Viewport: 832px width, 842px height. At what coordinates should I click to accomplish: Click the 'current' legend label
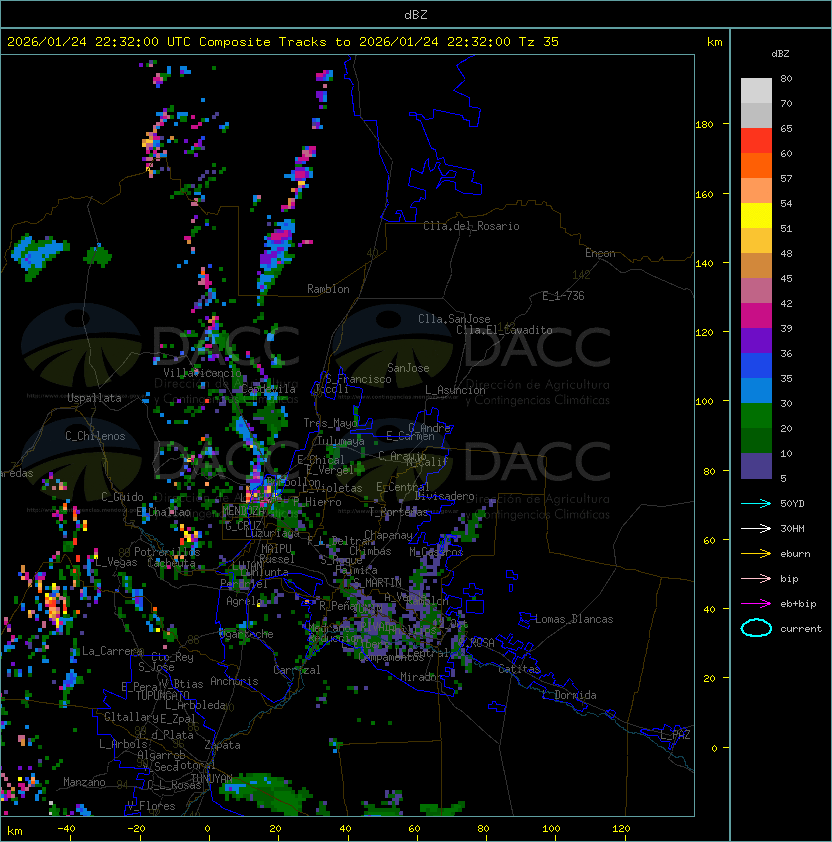pyautogui.click(x=801, y=629)
